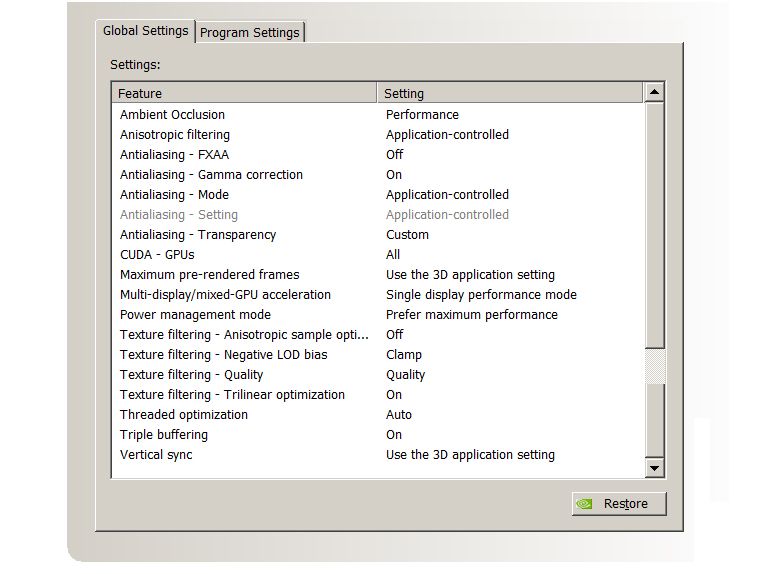Select Antialiasing - Transparency feature
The image size is (765, 574).
tap(198, 235)
